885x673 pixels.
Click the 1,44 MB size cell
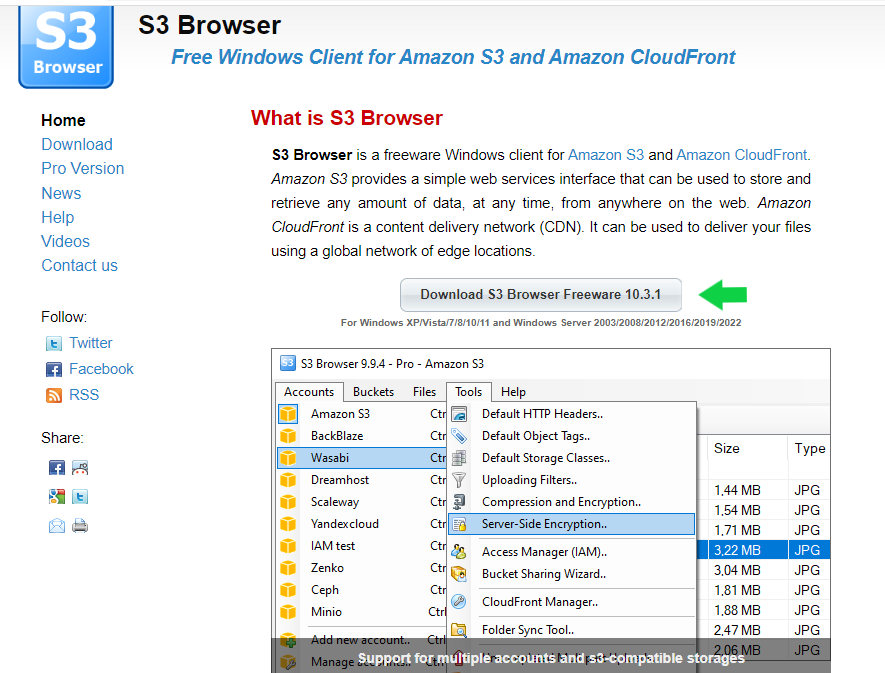tap(737, 490)
